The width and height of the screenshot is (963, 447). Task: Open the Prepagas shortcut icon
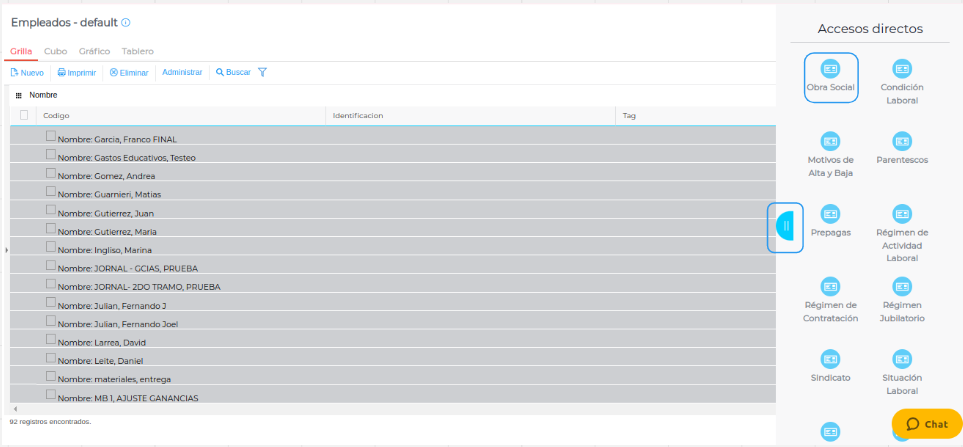click(830, 214)
